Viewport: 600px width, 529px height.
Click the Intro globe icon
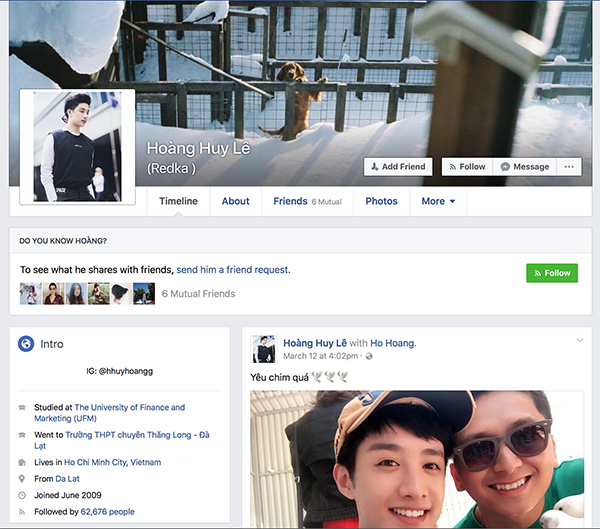point(27,344)
